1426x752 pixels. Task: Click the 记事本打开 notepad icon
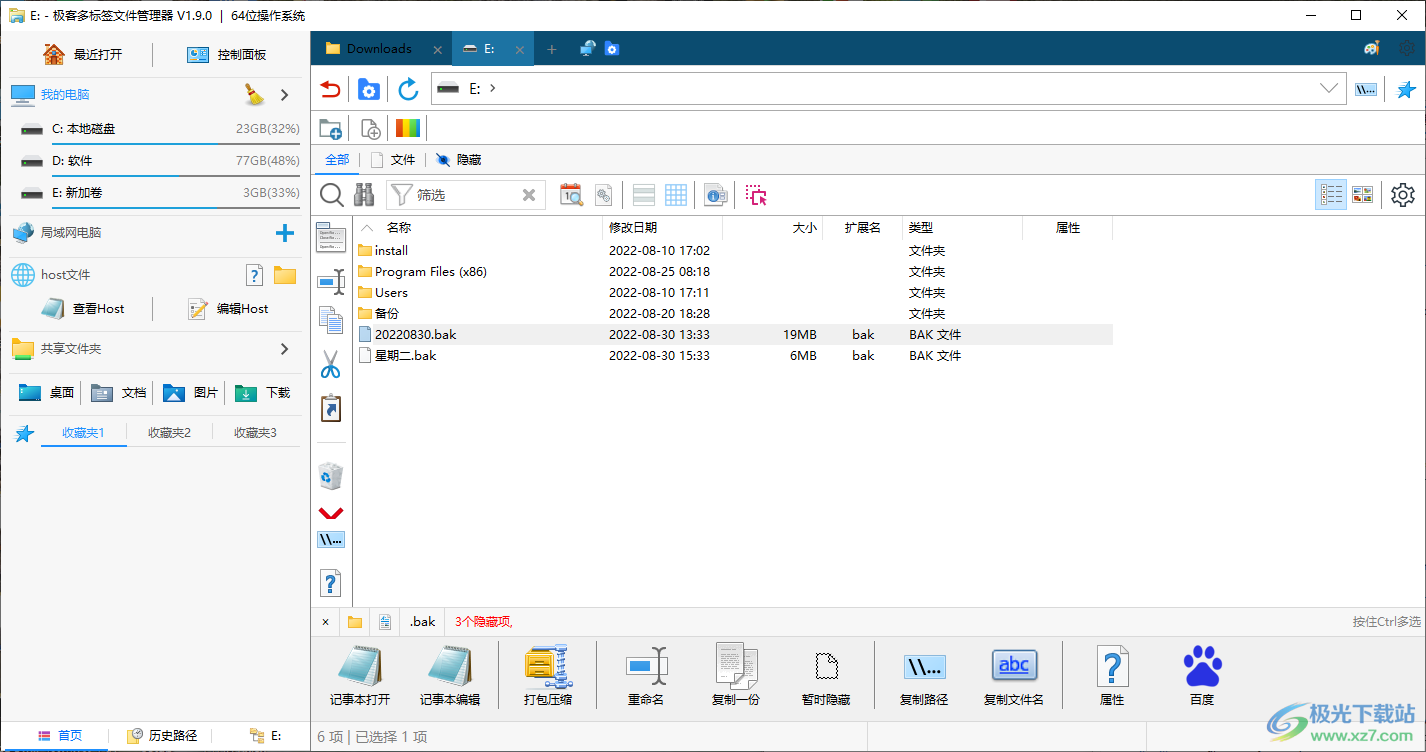359,675
